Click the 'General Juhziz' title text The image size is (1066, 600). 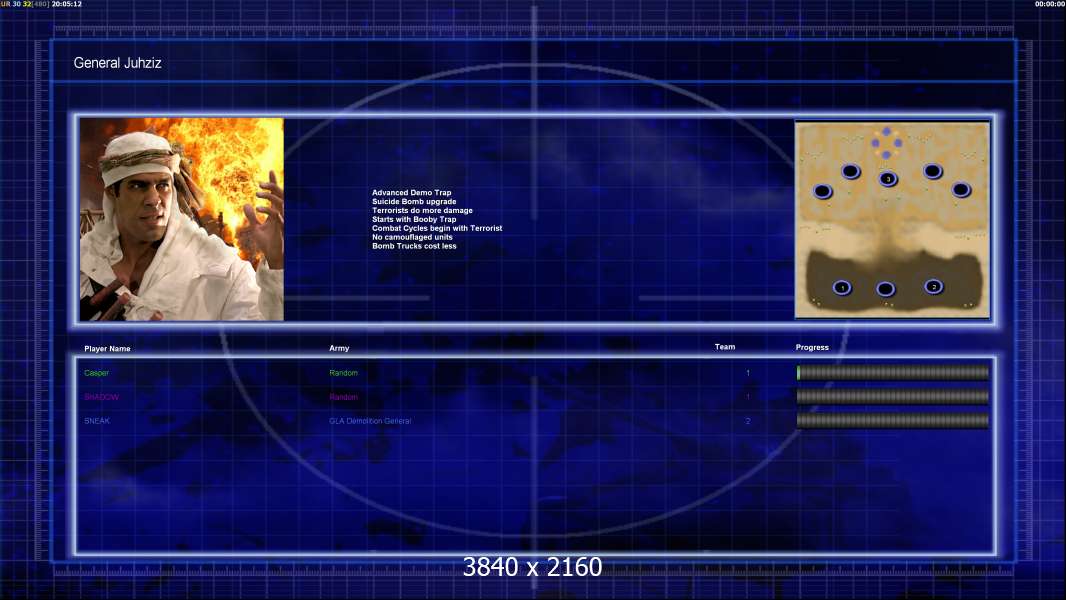[x=118, y=63]
